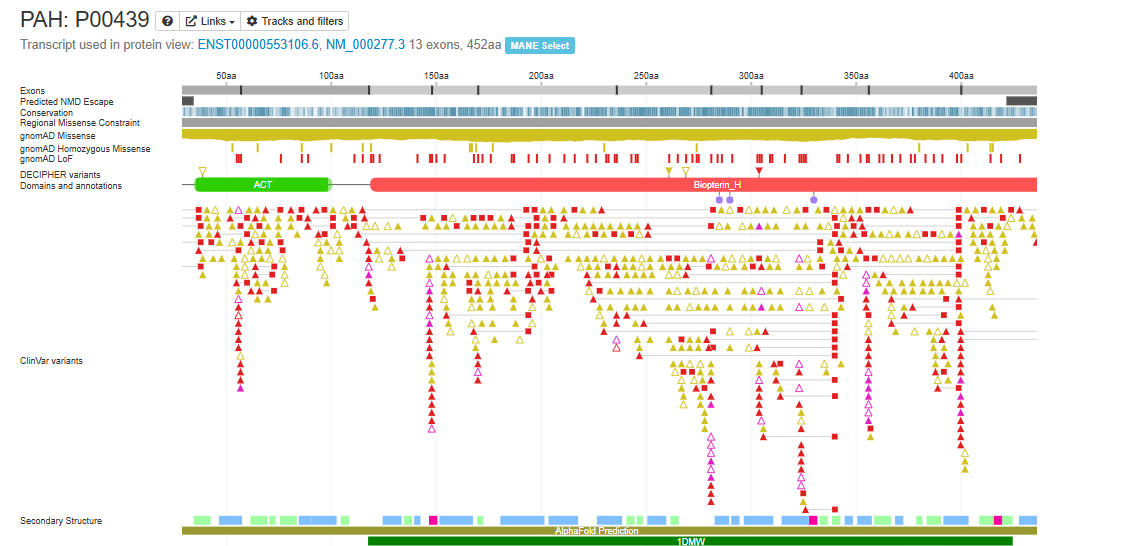Open the ENST00000553106.6 transcript link

point(258,45)
